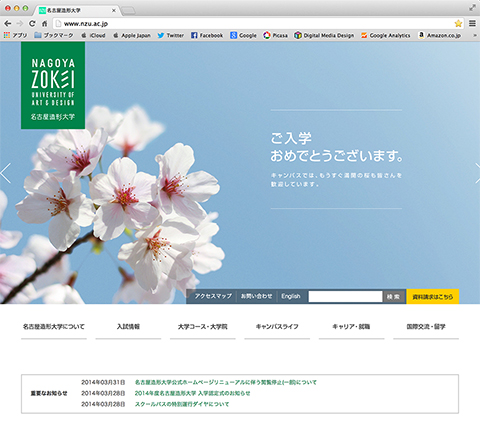The image size is (480, 425).
Task: Open the Facebook bookmark
Action: (207, 35)
